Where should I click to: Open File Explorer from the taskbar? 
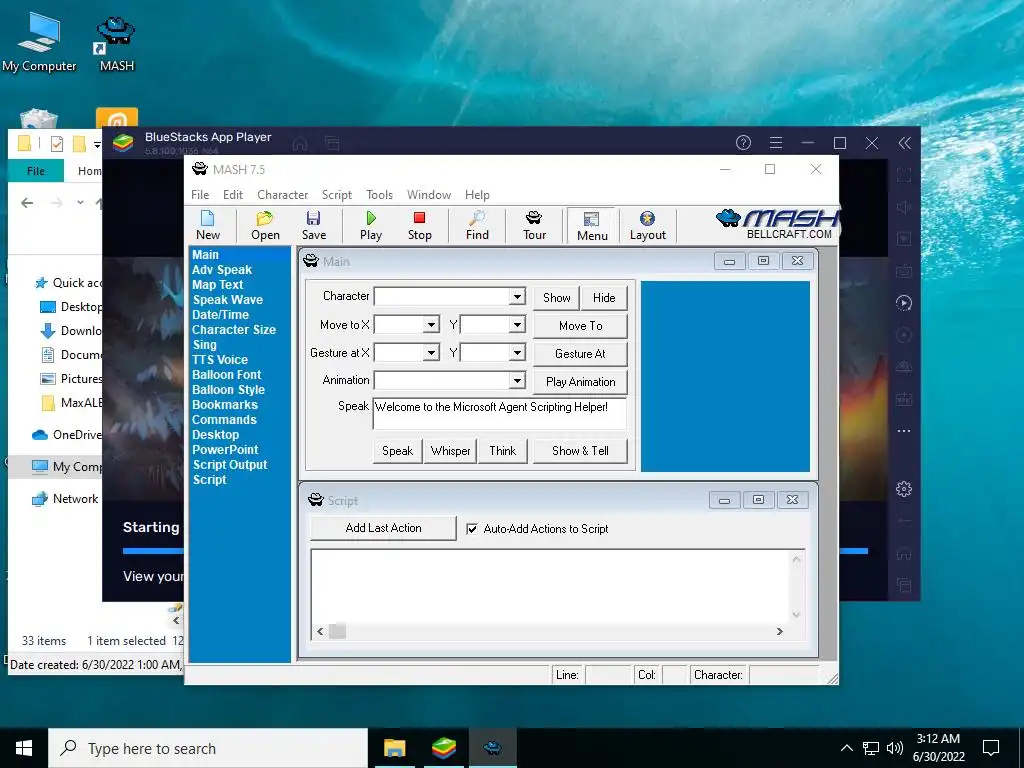coord(394,748)
